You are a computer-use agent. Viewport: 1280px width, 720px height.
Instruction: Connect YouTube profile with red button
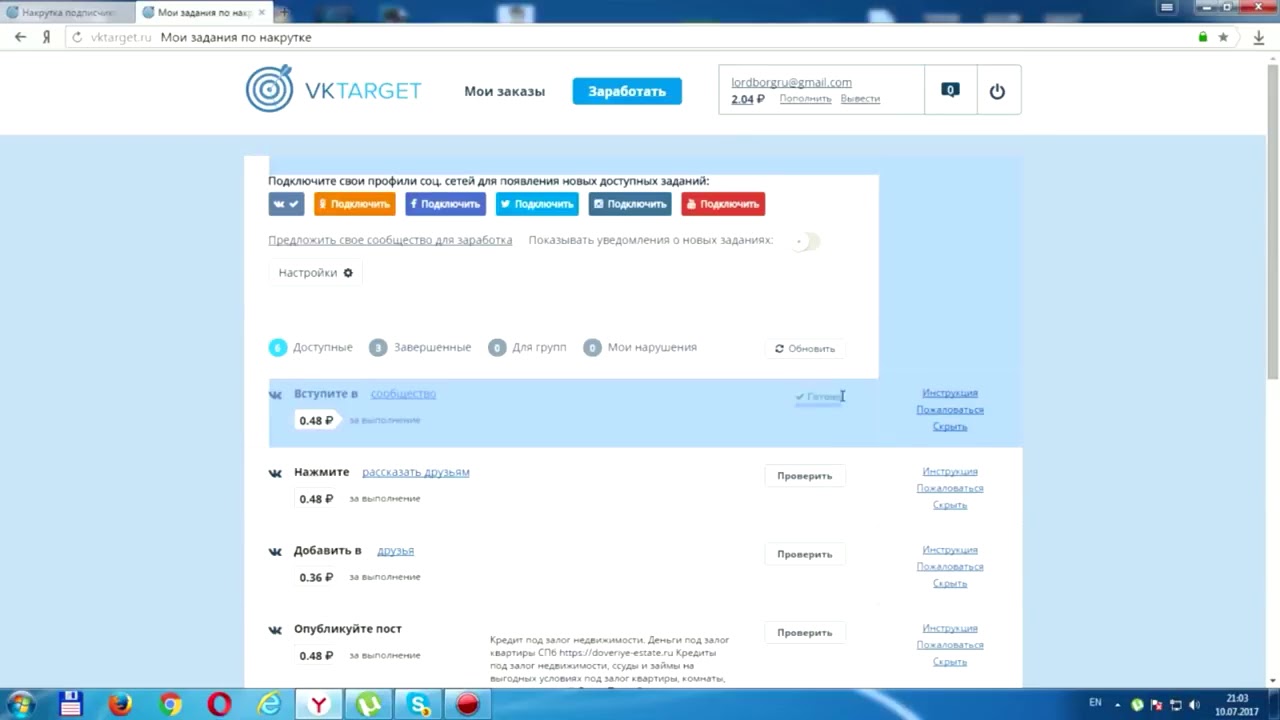[723, 204]
